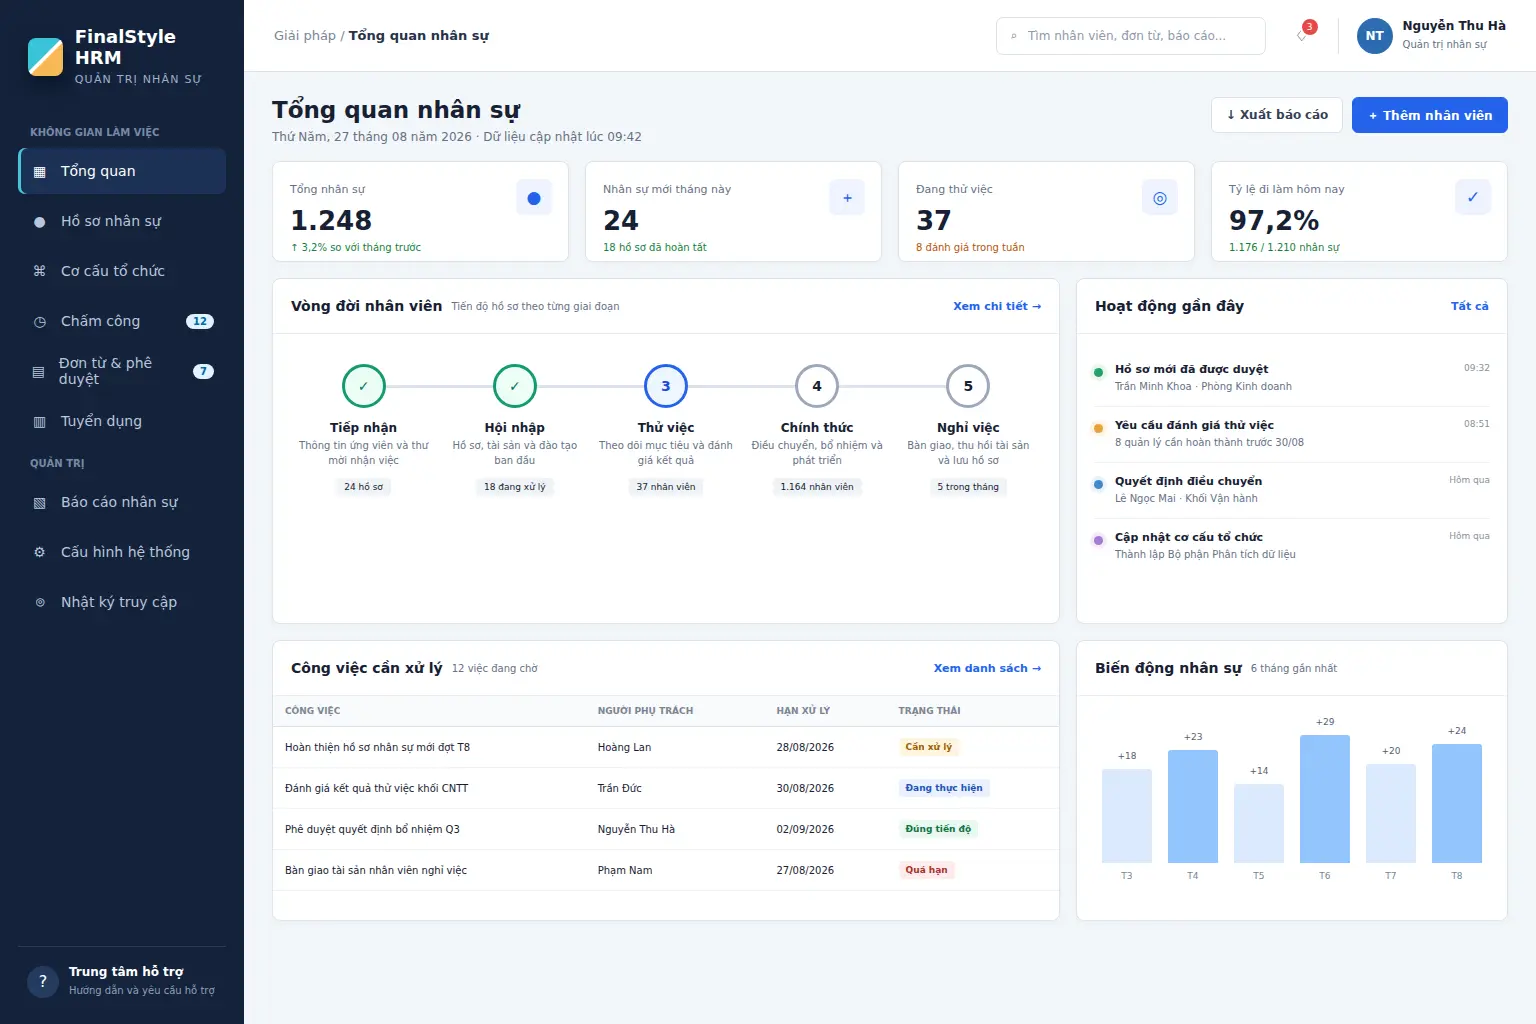1536x1024 pixels.
Task: Click Tất cả in Hoạt động gần đây
Action: coord(1469,306)
